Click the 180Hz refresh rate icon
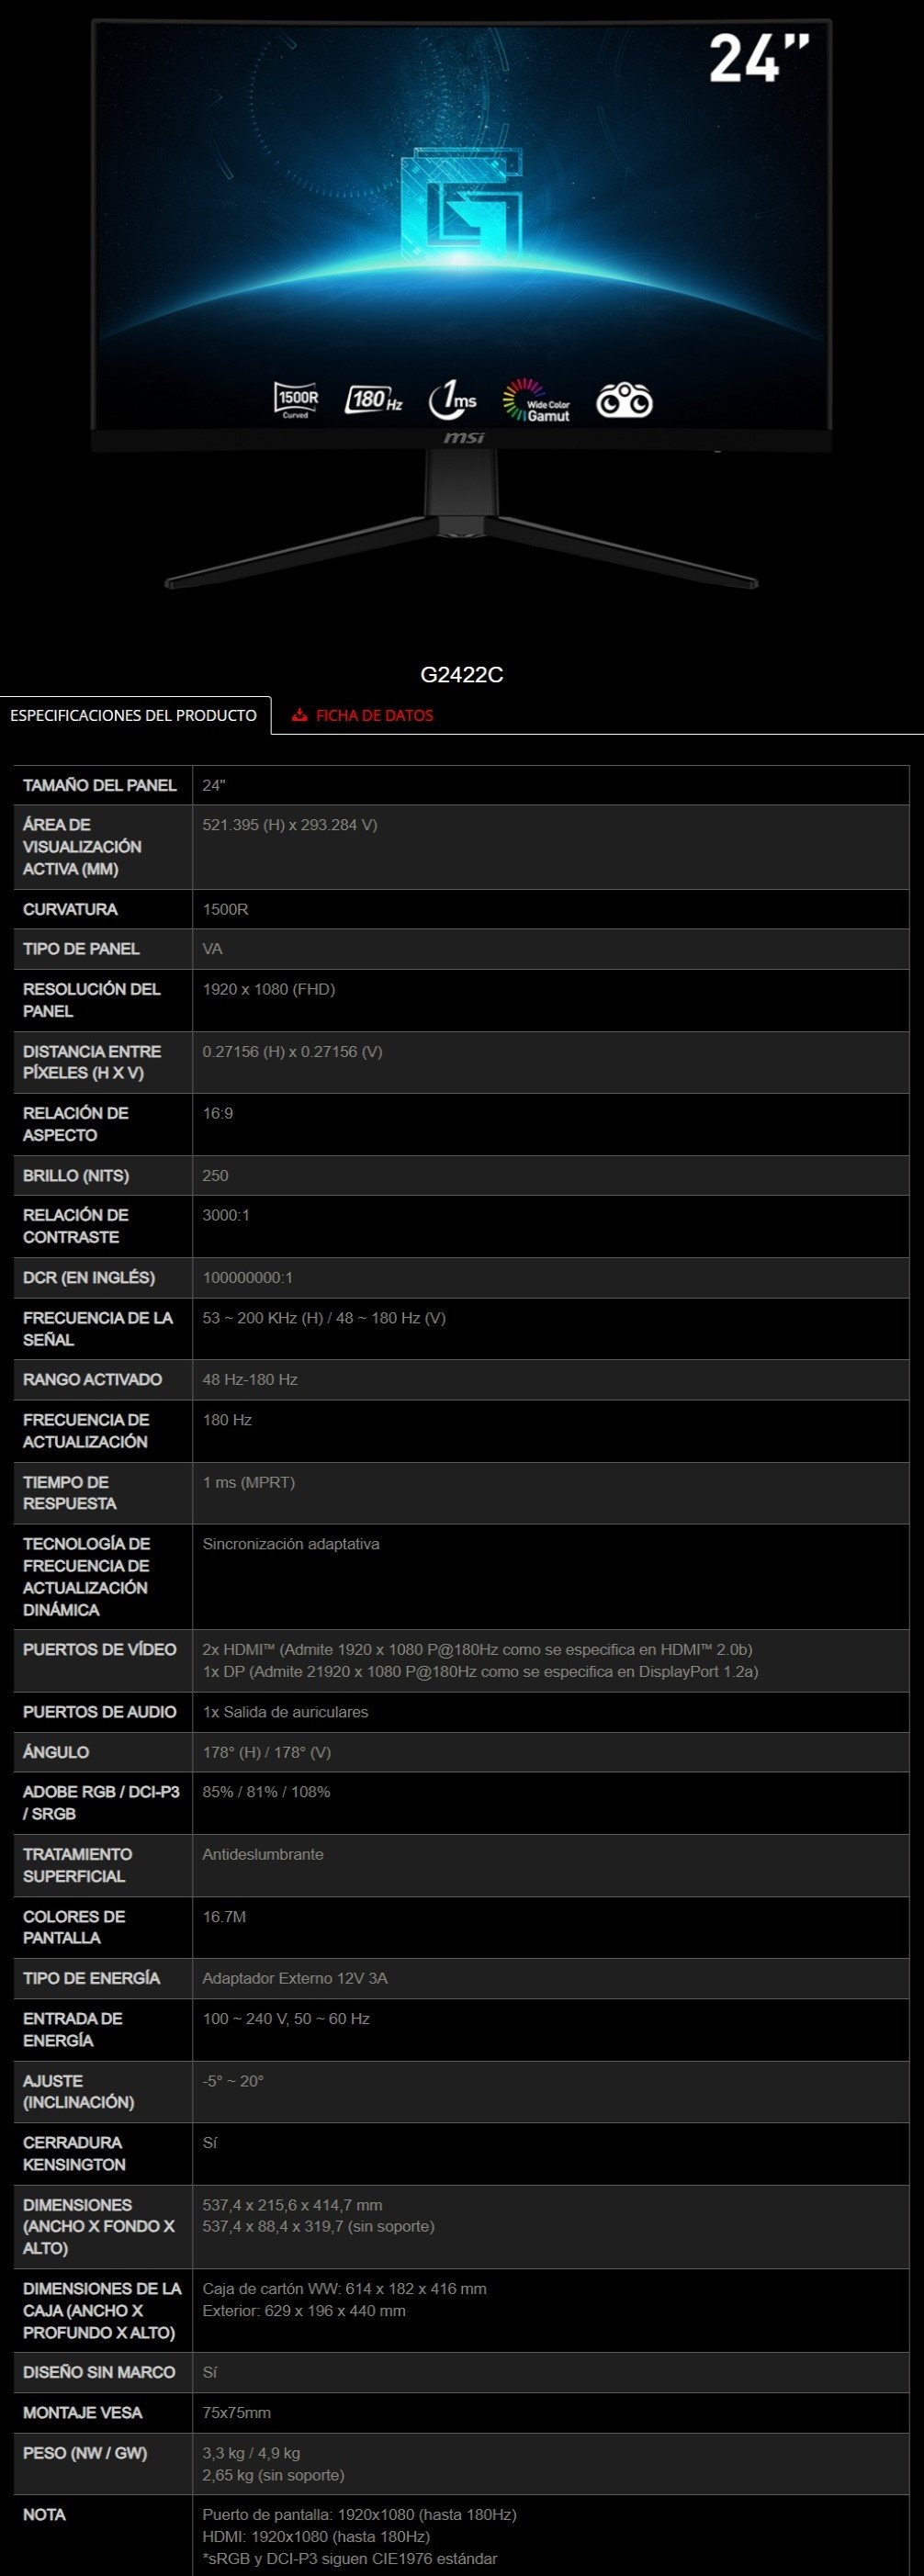Image resolution: width=924 pixels, height=2576 pixels. (373, 400)
